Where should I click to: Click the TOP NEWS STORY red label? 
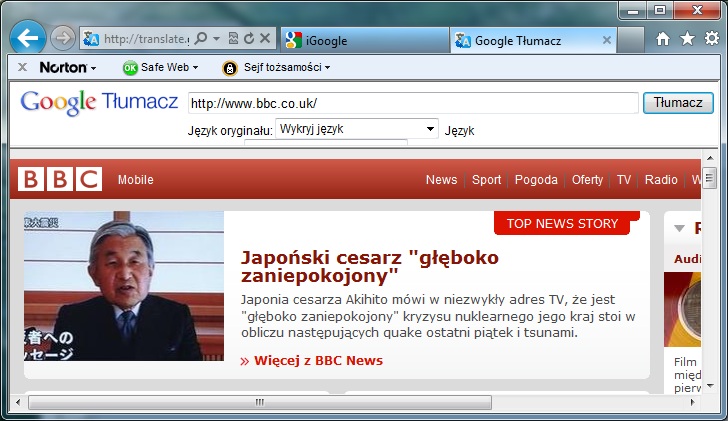(562, 223)
